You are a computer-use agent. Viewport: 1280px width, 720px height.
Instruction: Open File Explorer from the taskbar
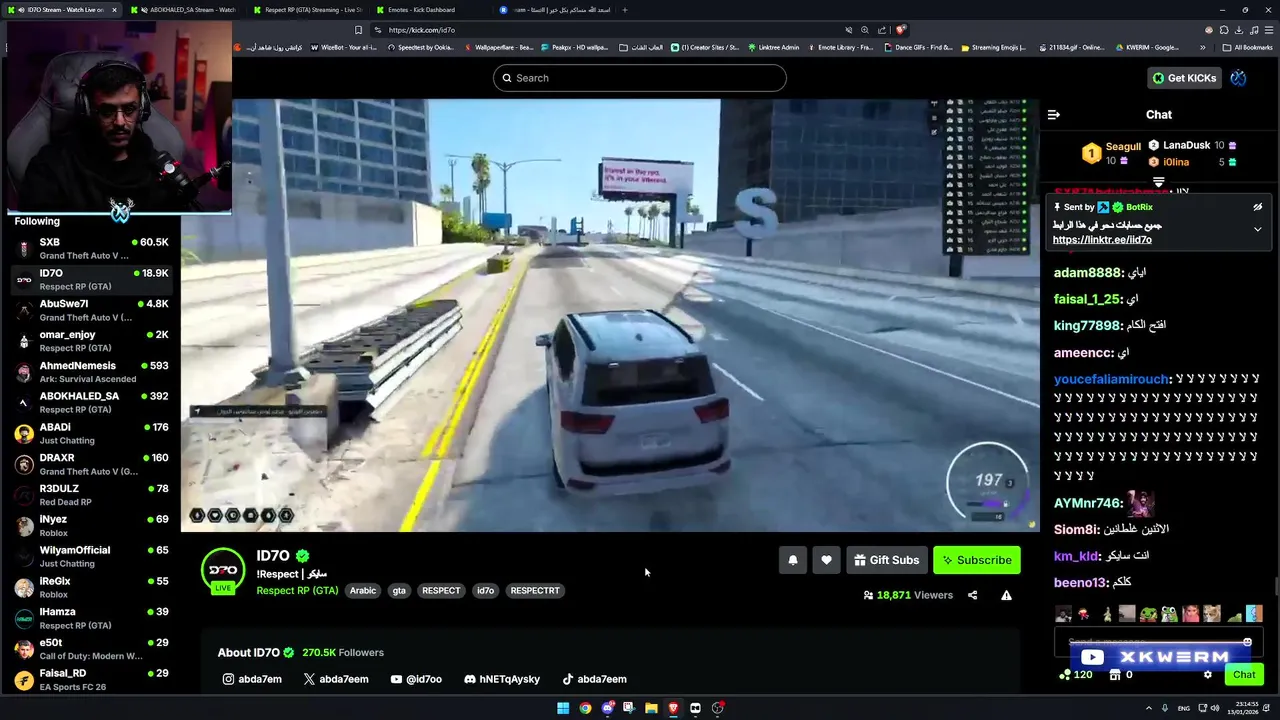coord(651,708)
